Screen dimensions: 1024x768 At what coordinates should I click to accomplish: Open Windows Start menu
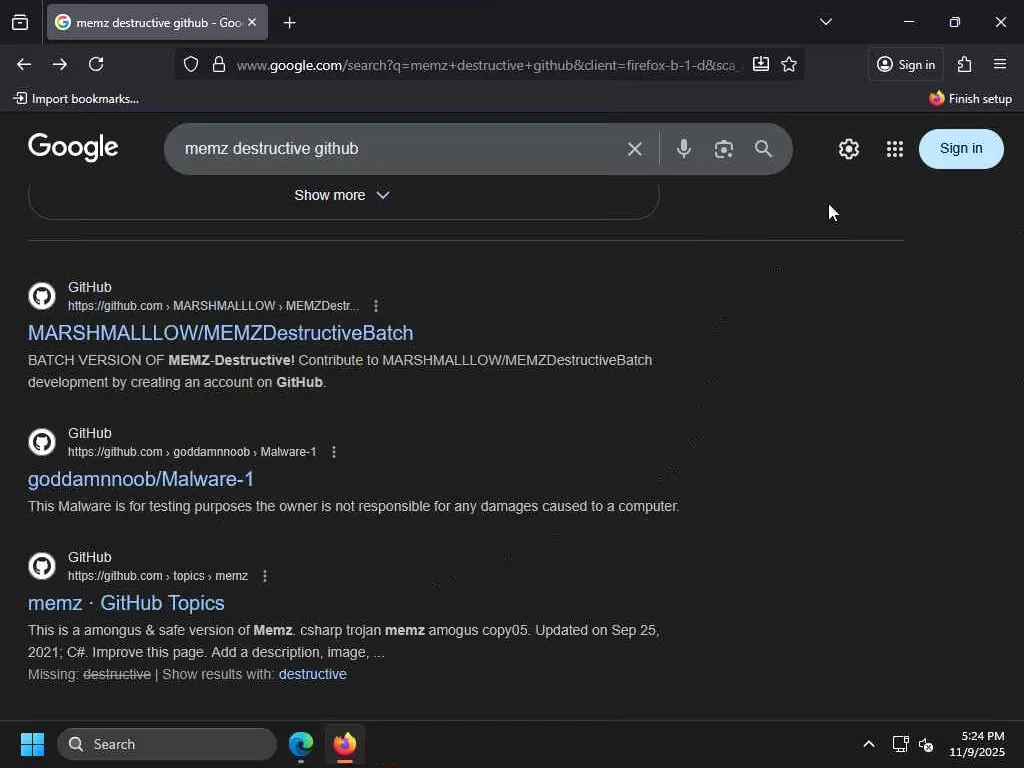tap(32, 744)
